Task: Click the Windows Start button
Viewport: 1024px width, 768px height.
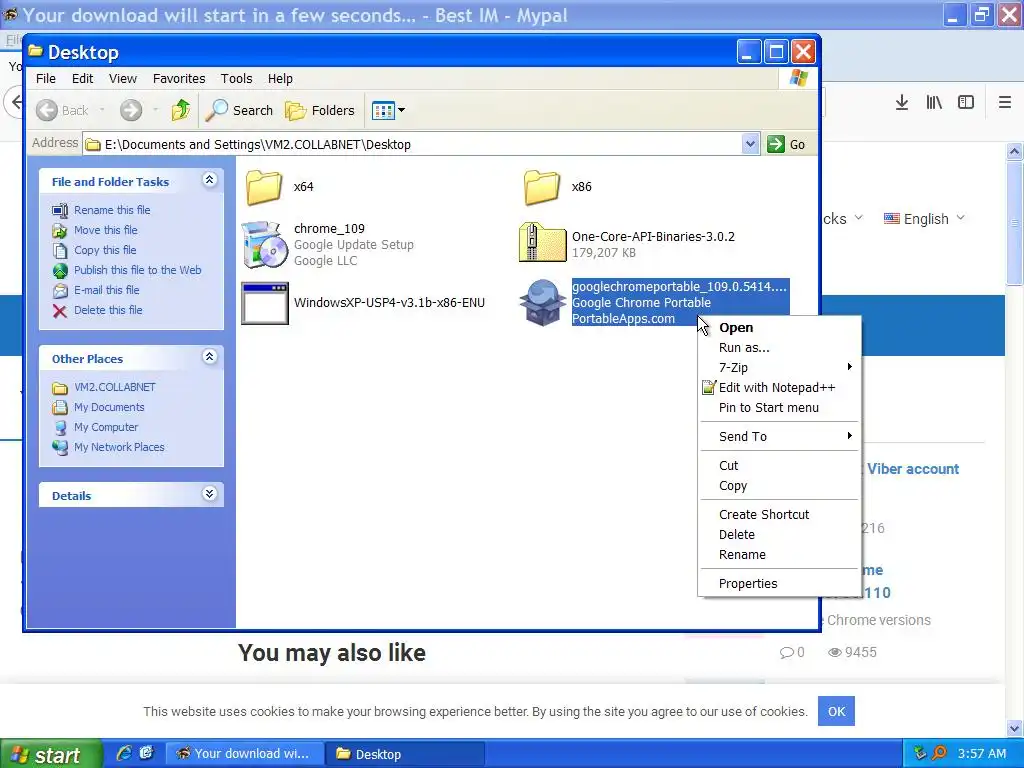Action: coord(50,754)
